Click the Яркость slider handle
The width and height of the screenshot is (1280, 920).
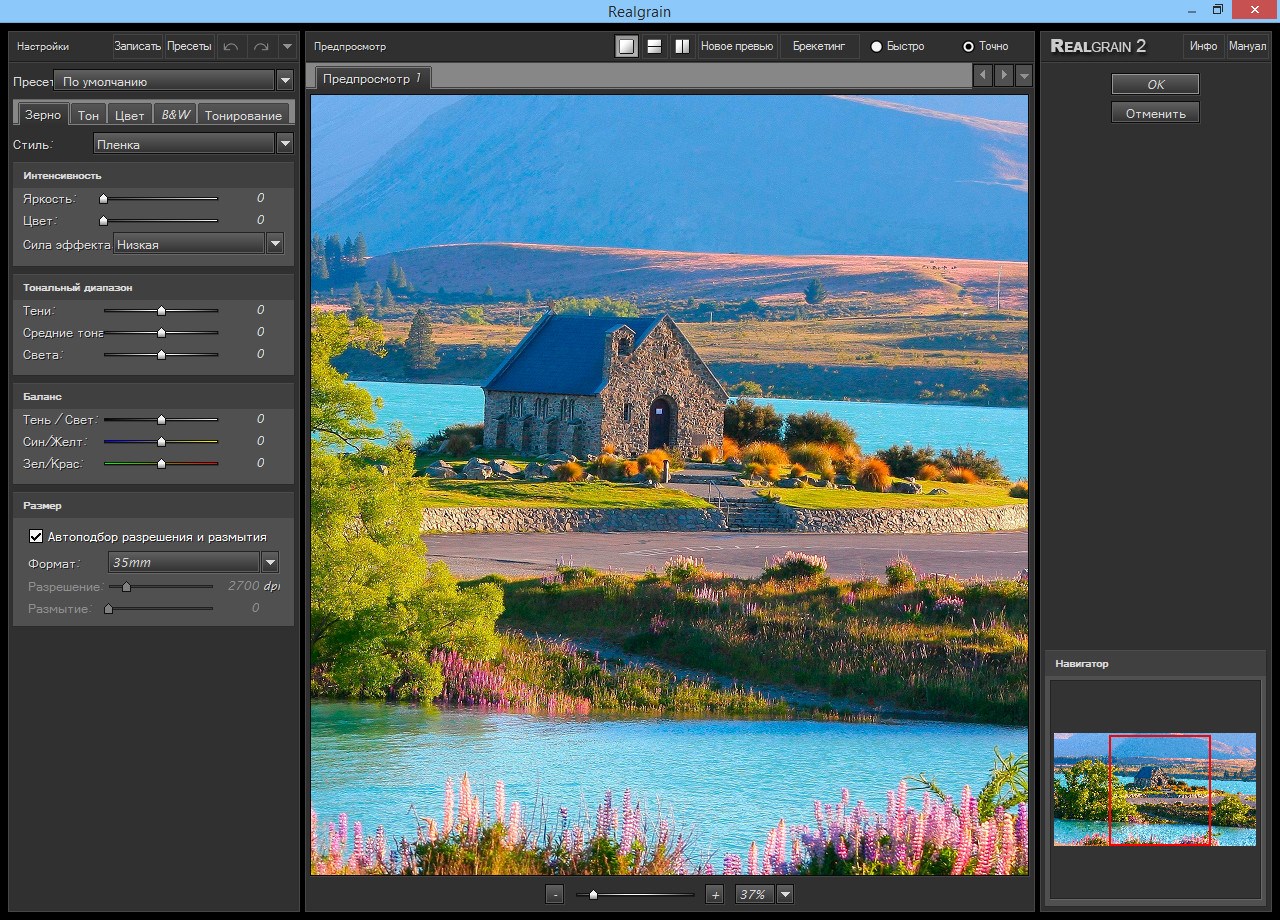[x=103, y=199]
